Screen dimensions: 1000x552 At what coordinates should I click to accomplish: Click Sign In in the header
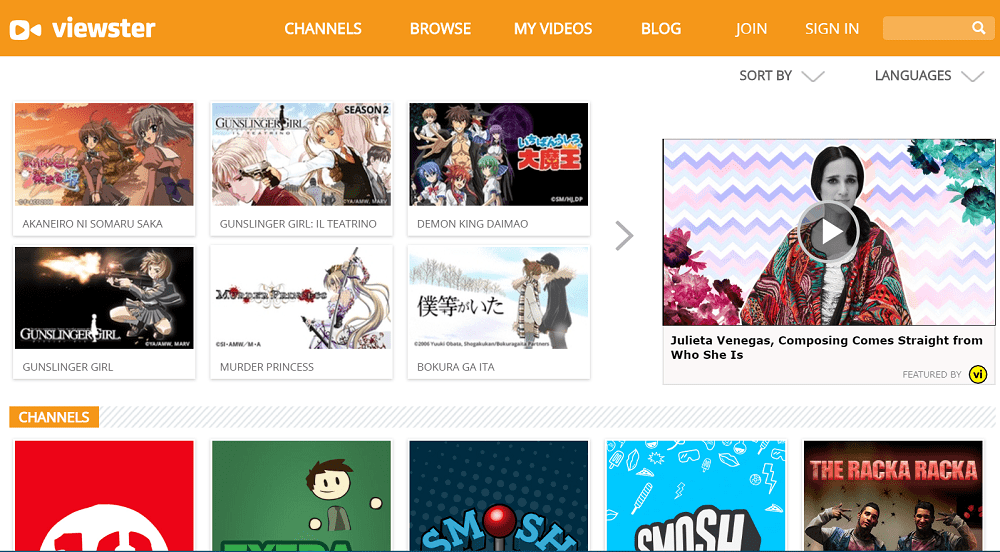click(x=832, y=29)
